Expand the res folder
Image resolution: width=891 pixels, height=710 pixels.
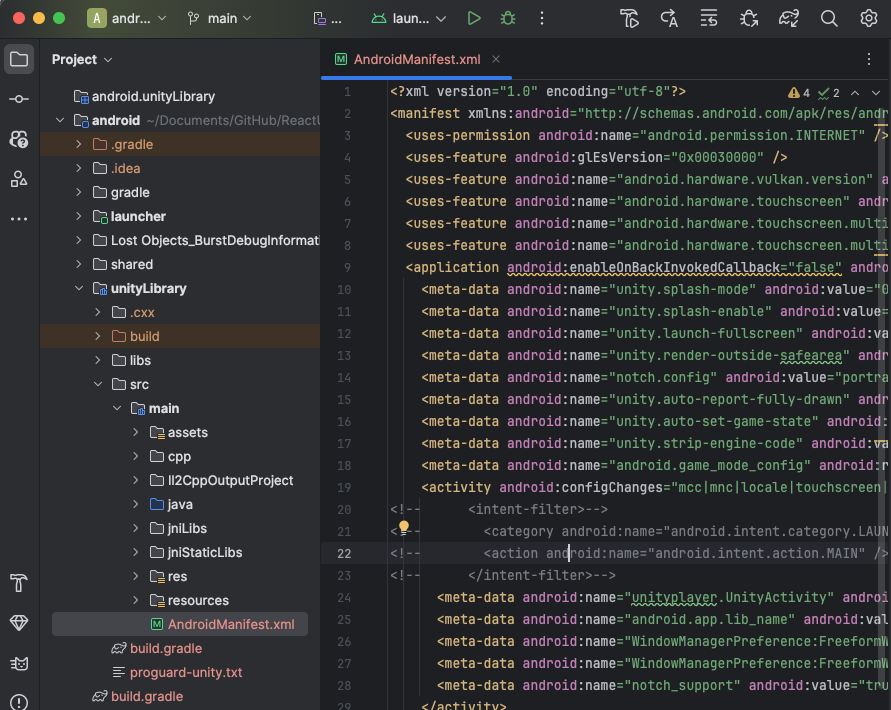136,576
